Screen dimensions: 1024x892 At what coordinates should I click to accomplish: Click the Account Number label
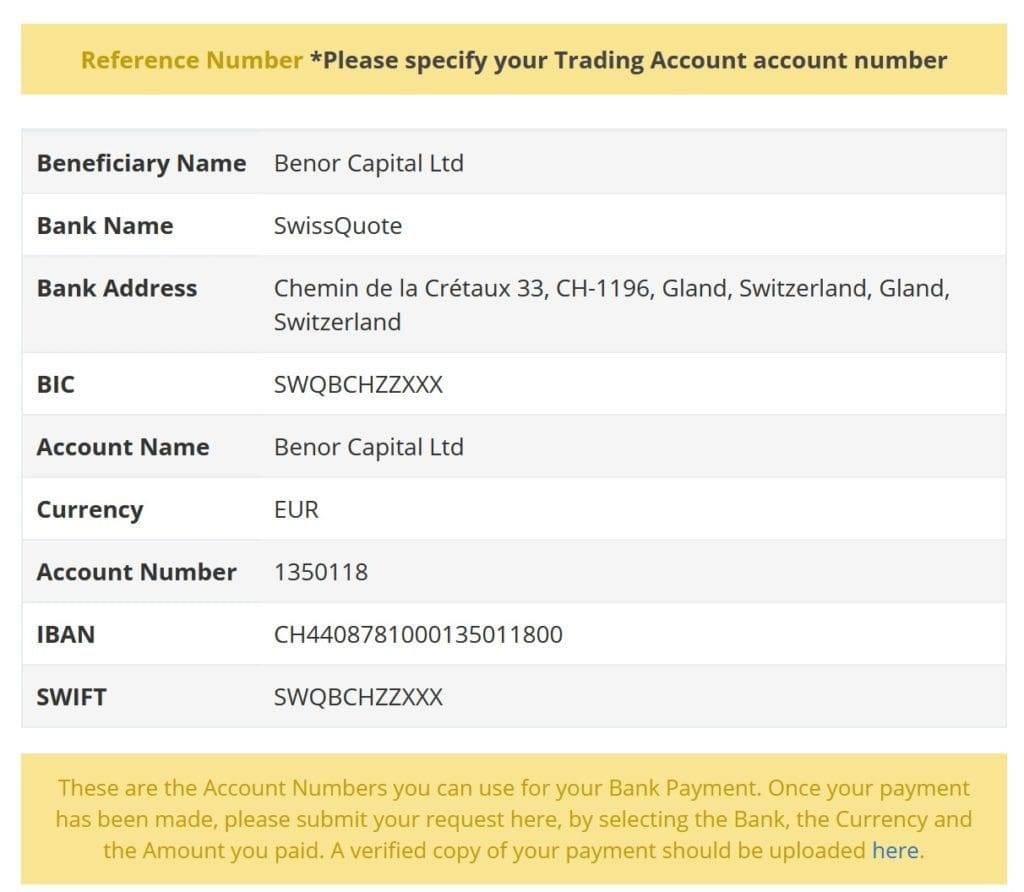(x=136, y=572)
